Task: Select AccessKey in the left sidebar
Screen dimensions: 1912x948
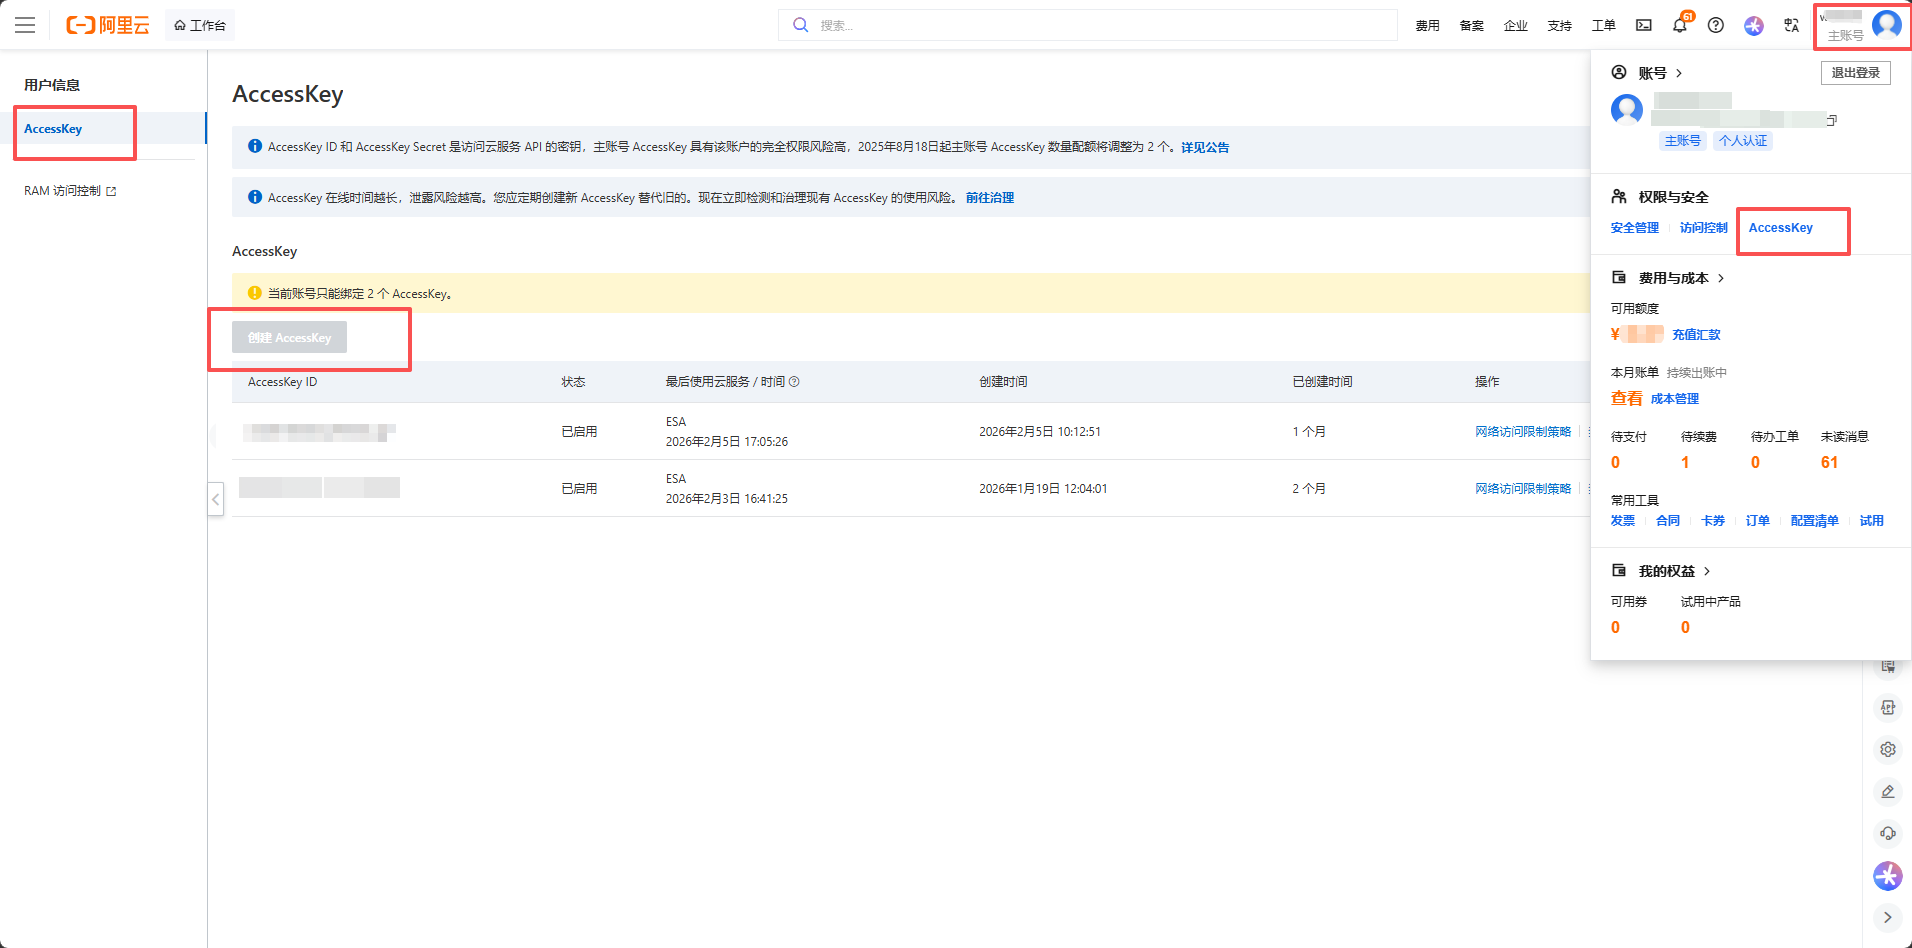Action: 53,128
